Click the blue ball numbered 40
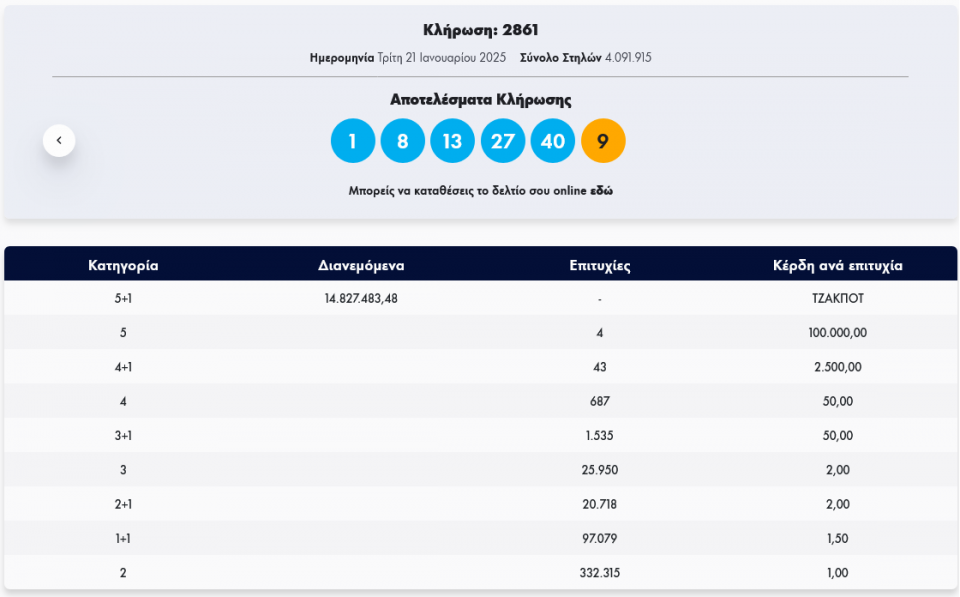 pos(553,141)
